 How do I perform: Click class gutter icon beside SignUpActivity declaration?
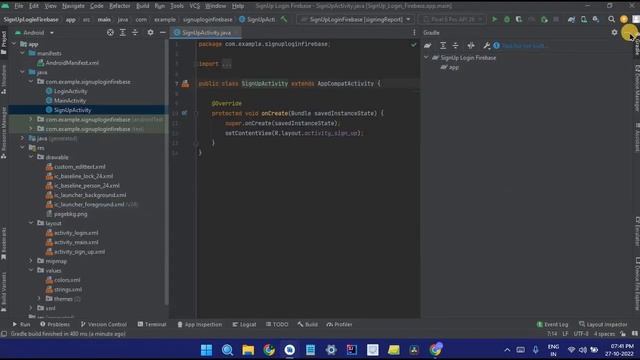point(185,84)
